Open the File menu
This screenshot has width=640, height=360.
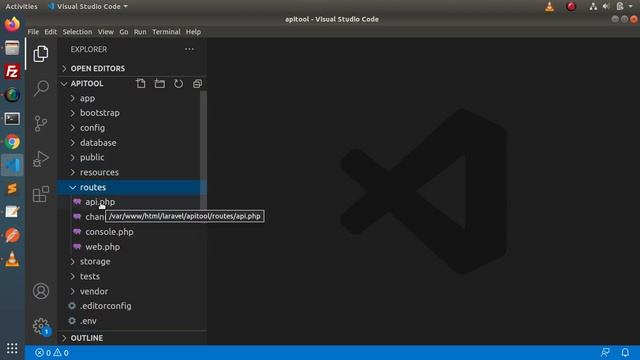[x=33, y=32]
